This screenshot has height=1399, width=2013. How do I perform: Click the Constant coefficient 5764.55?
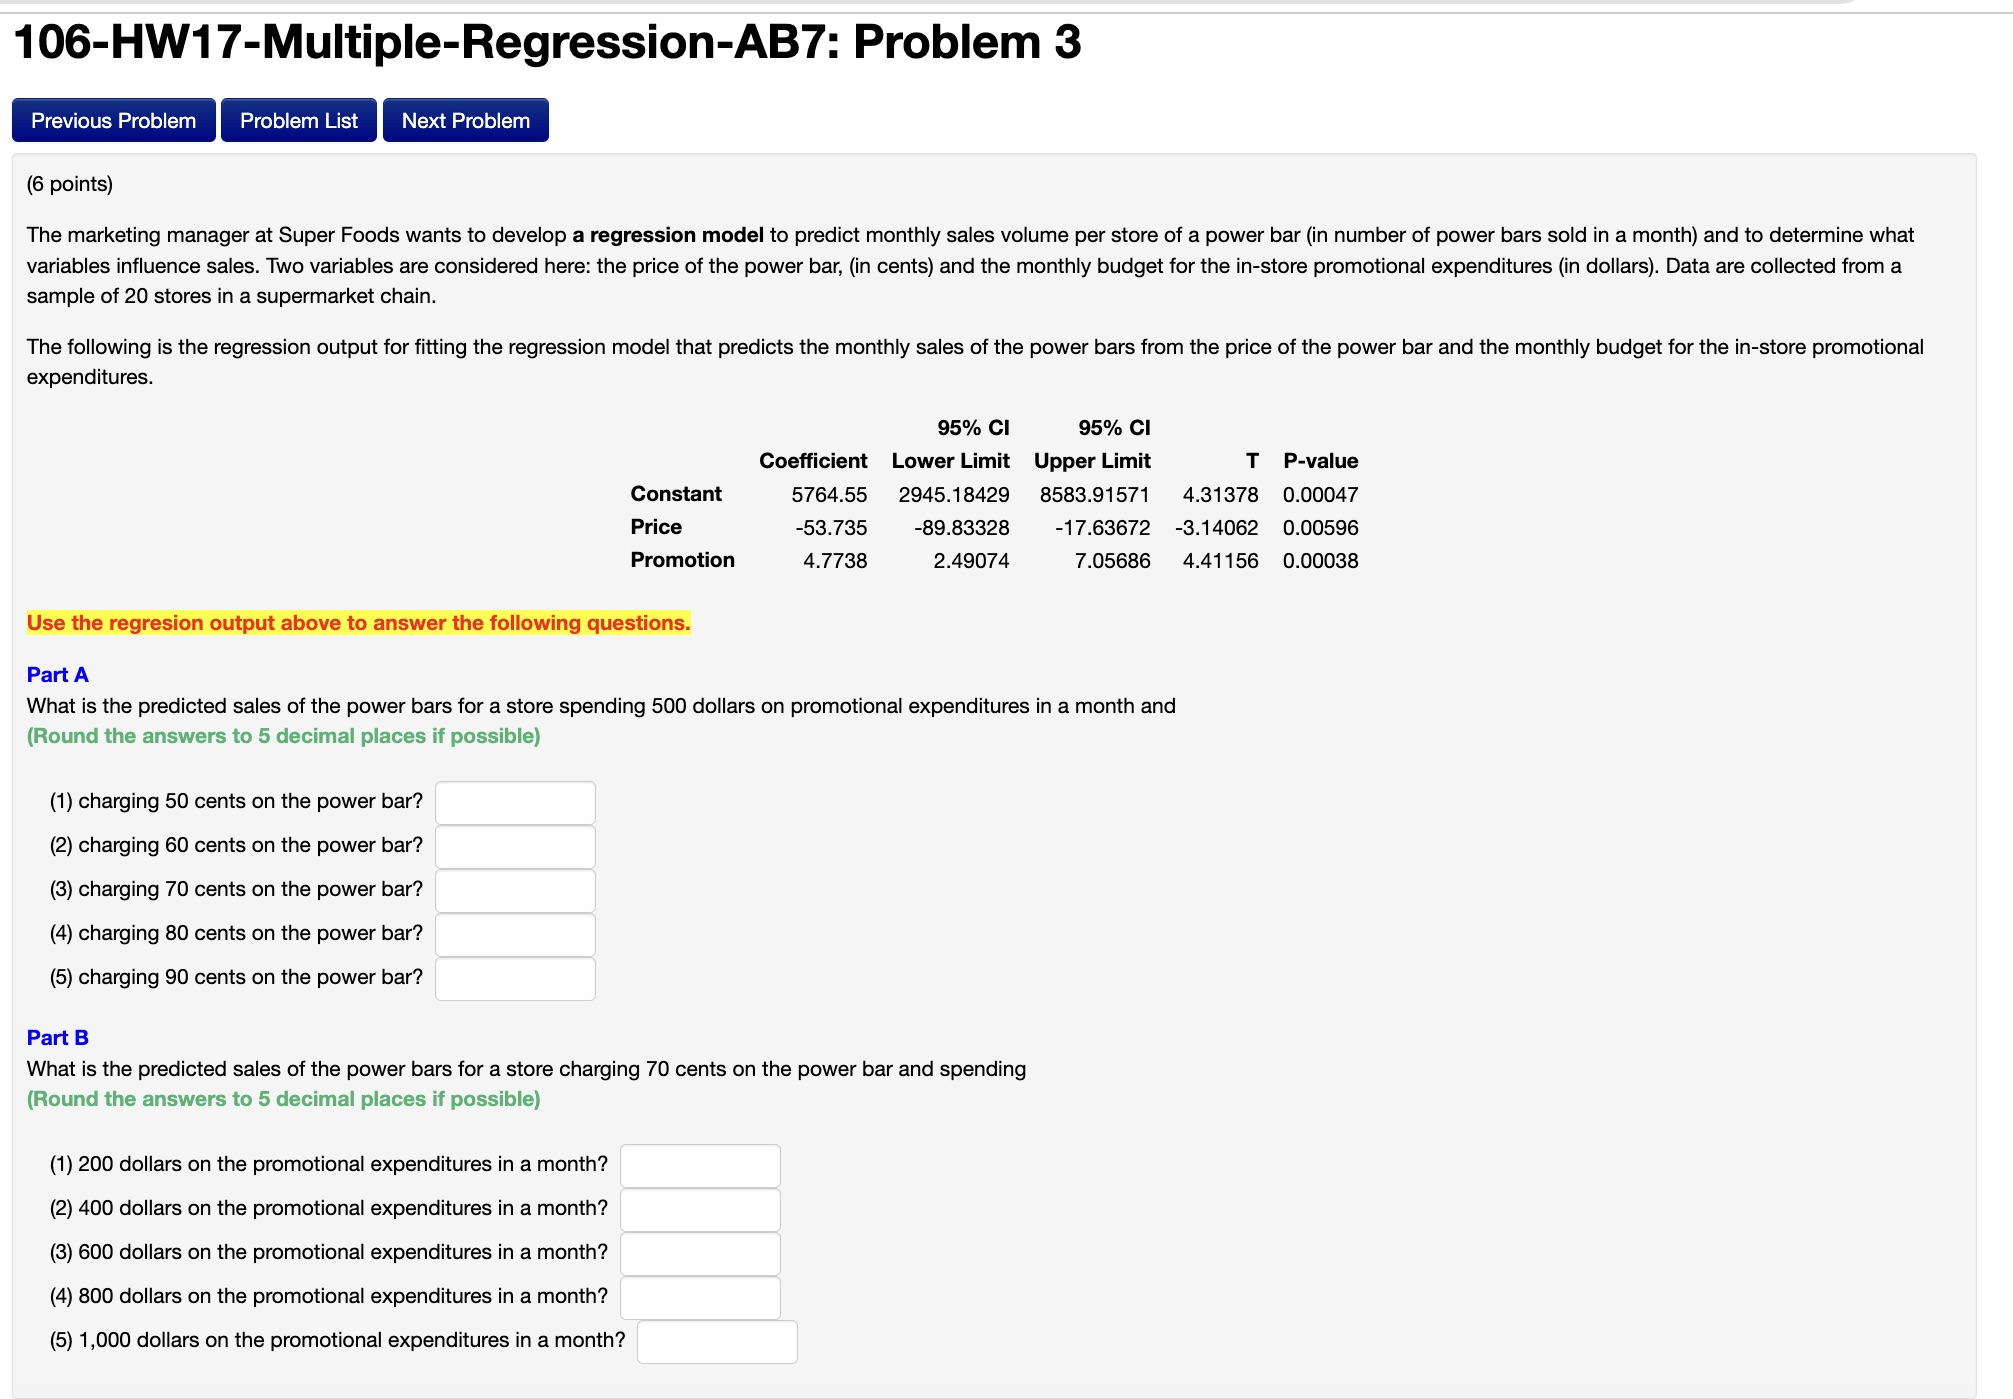coord(829,495)
